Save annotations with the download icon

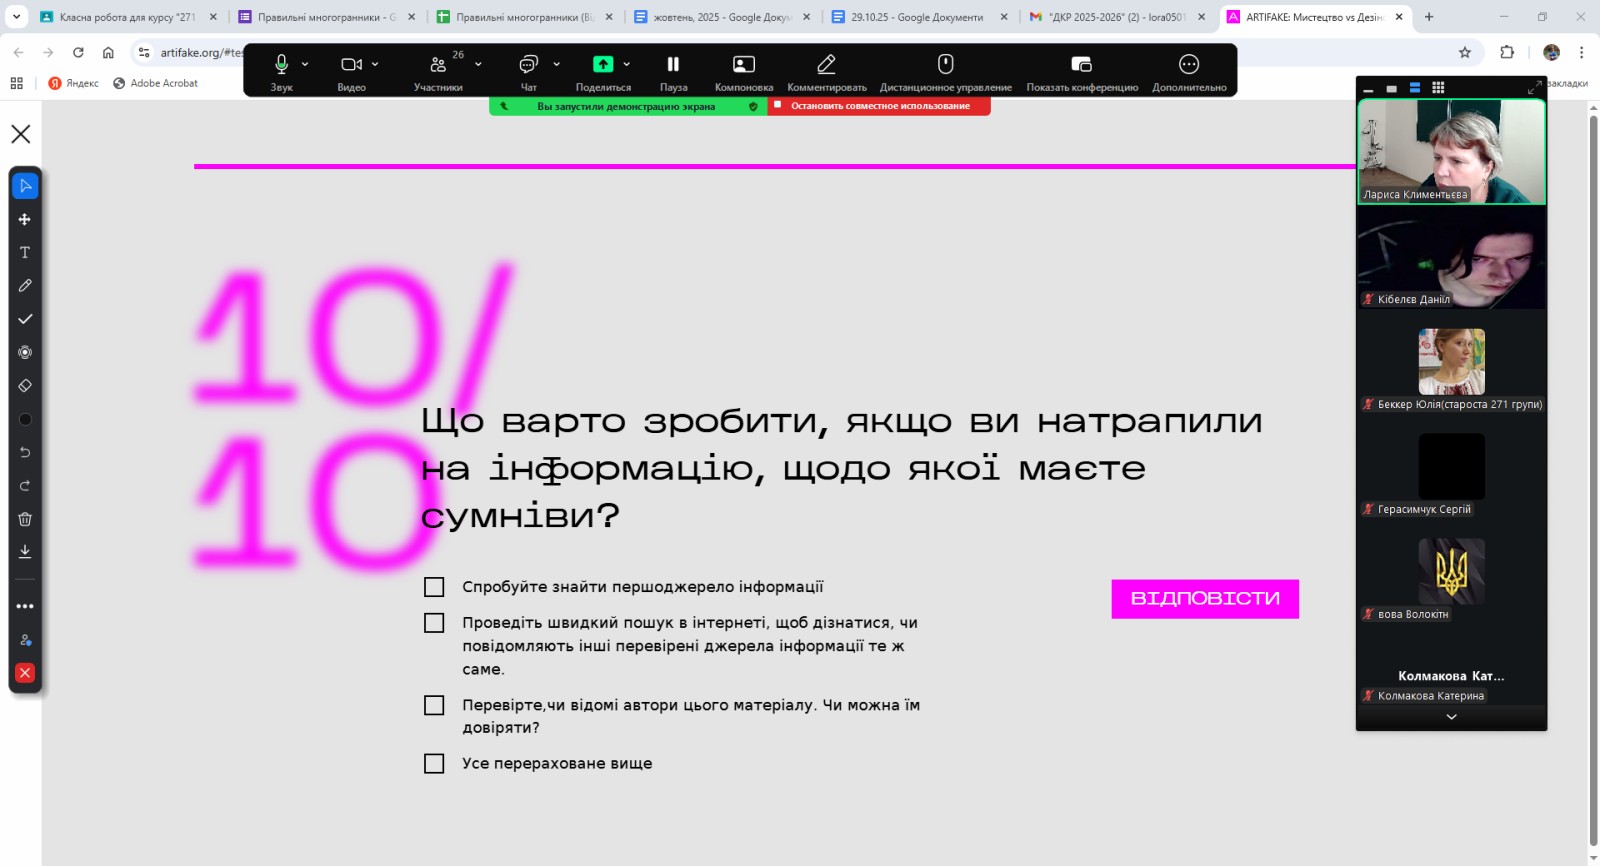(x=25, y=552)
